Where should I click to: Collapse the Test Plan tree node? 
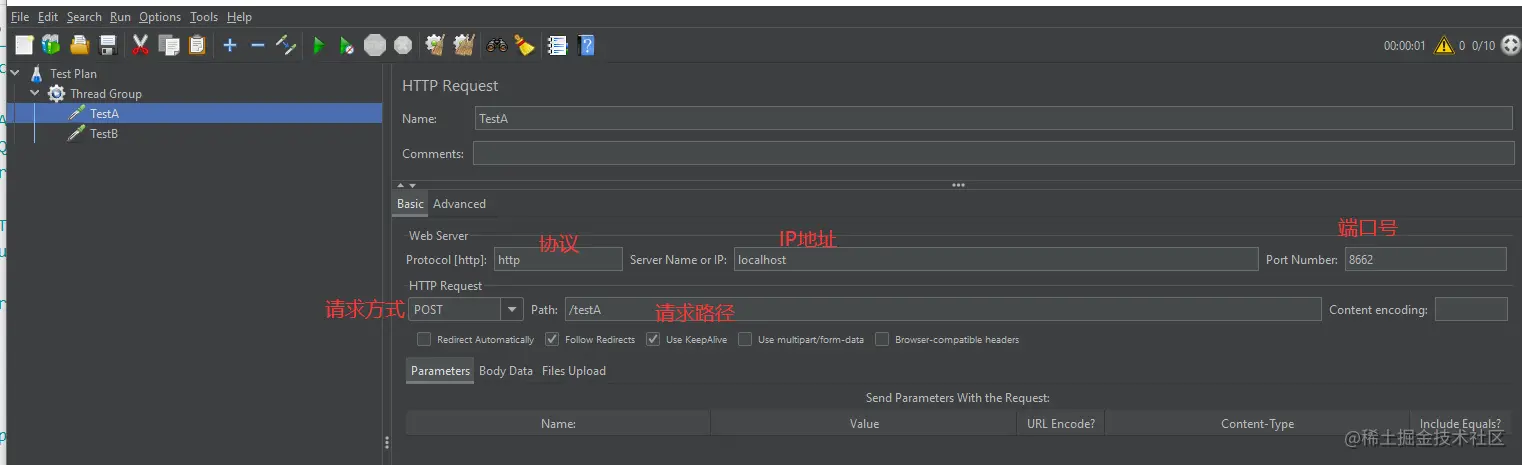(x=15, y=73)
